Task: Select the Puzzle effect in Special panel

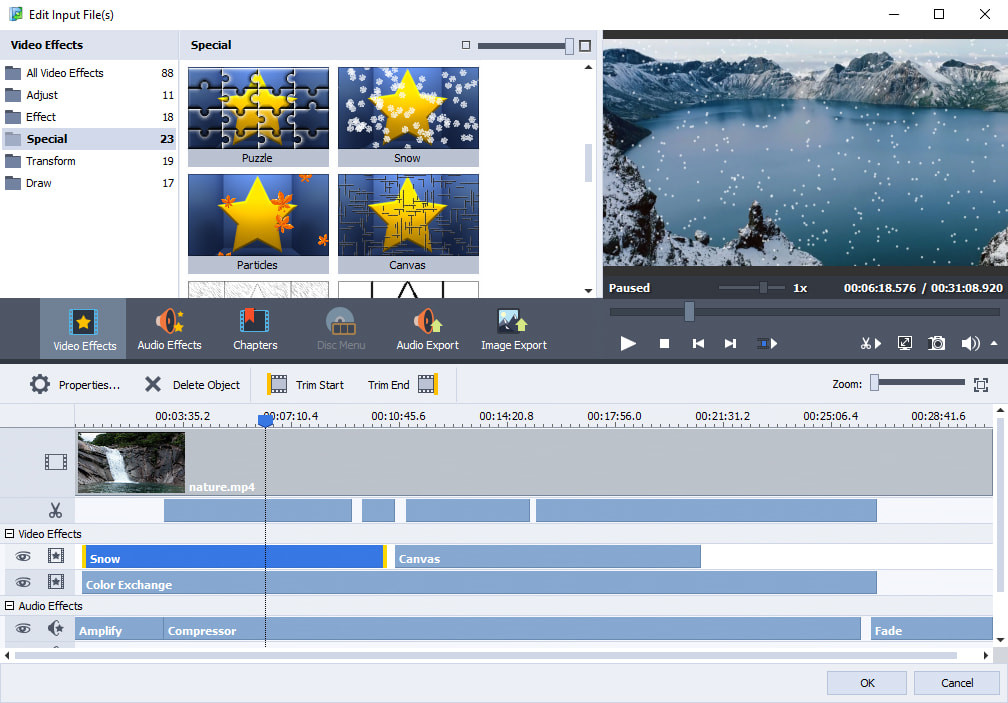Action: 257,108
